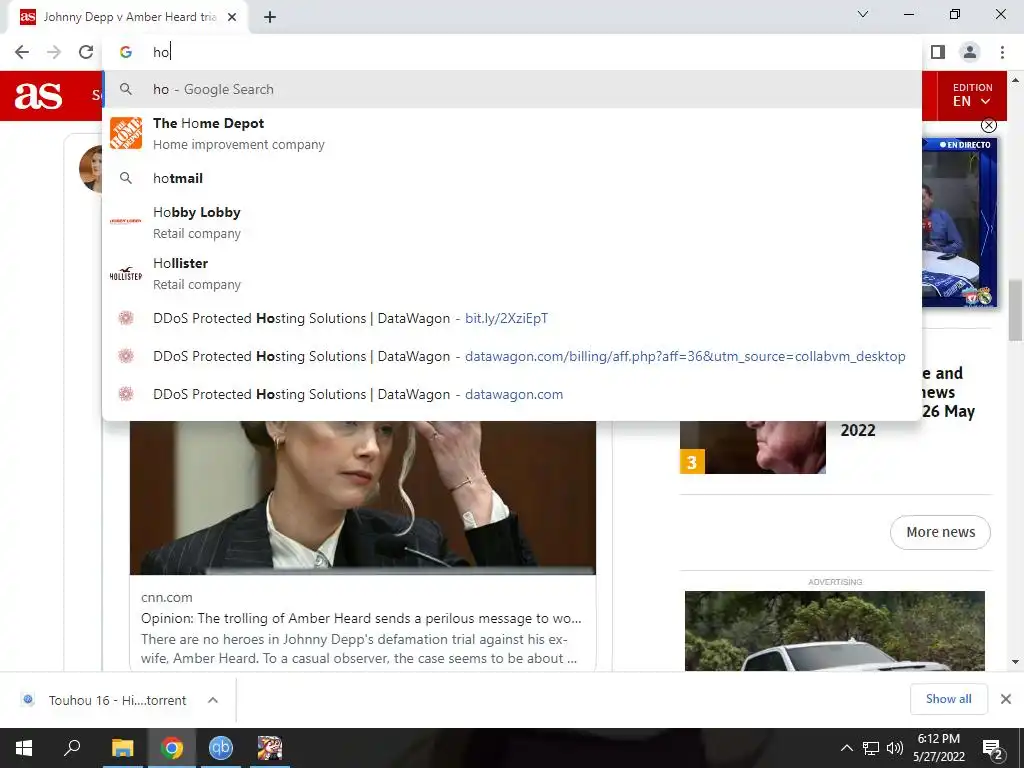This screenshot has height=768, width=1024.
Task: Select 'ho - Google Search' suggestion
Action: (x=512, y=89)
